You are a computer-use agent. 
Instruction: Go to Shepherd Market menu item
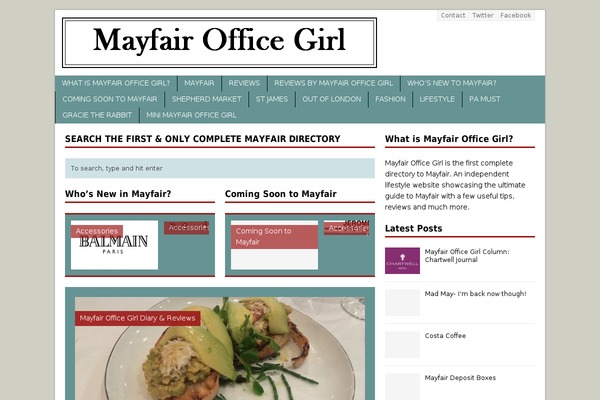[x=207, y=99]
